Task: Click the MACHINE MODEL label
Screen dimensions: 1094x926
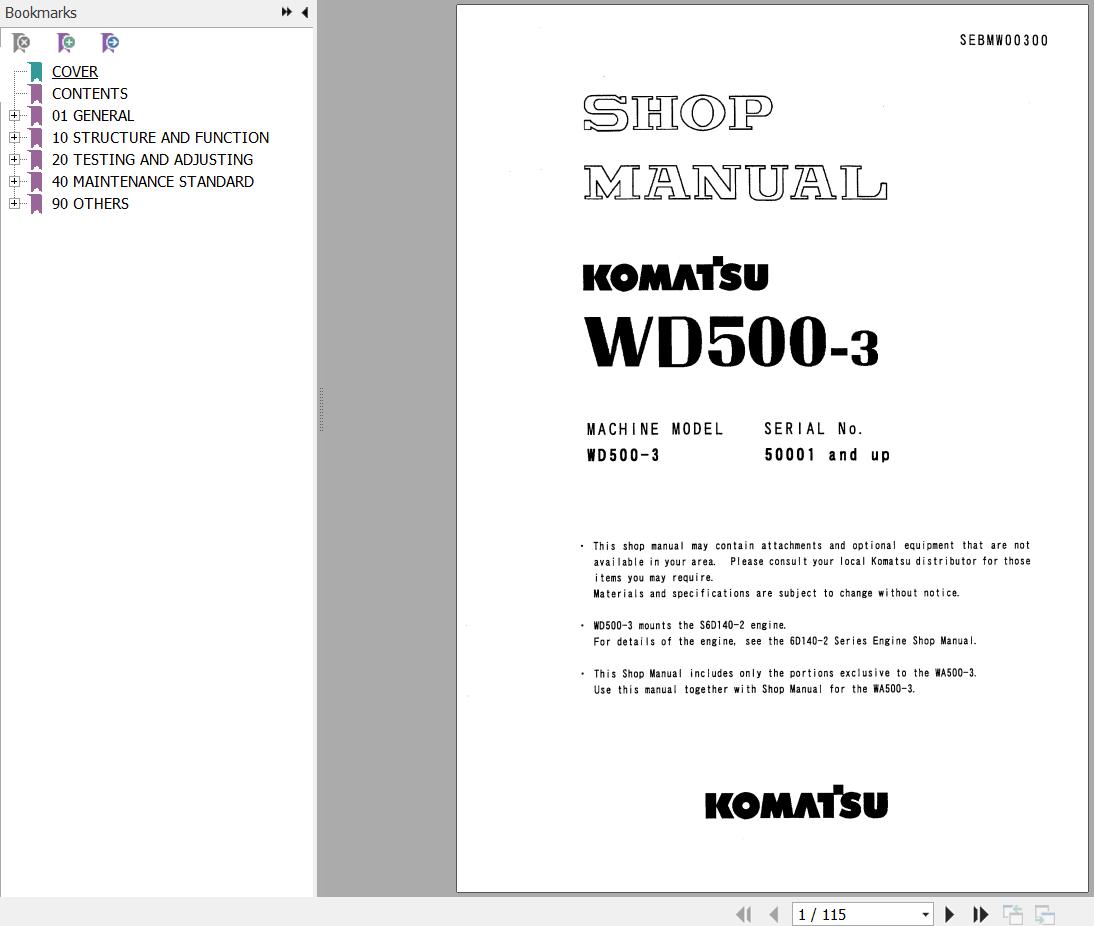Action: 654,429
